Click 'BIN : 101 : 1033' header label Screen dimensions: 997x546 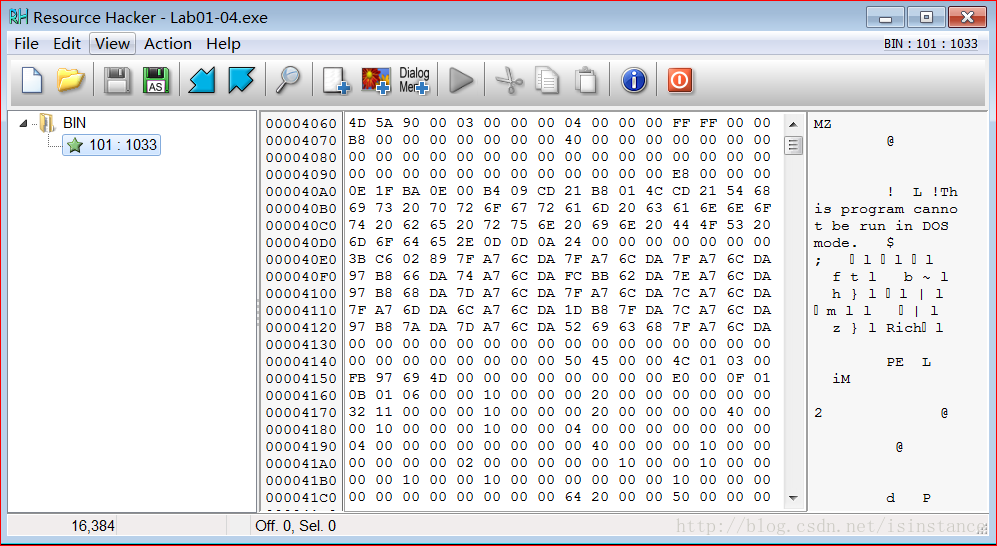pos(930,44)
